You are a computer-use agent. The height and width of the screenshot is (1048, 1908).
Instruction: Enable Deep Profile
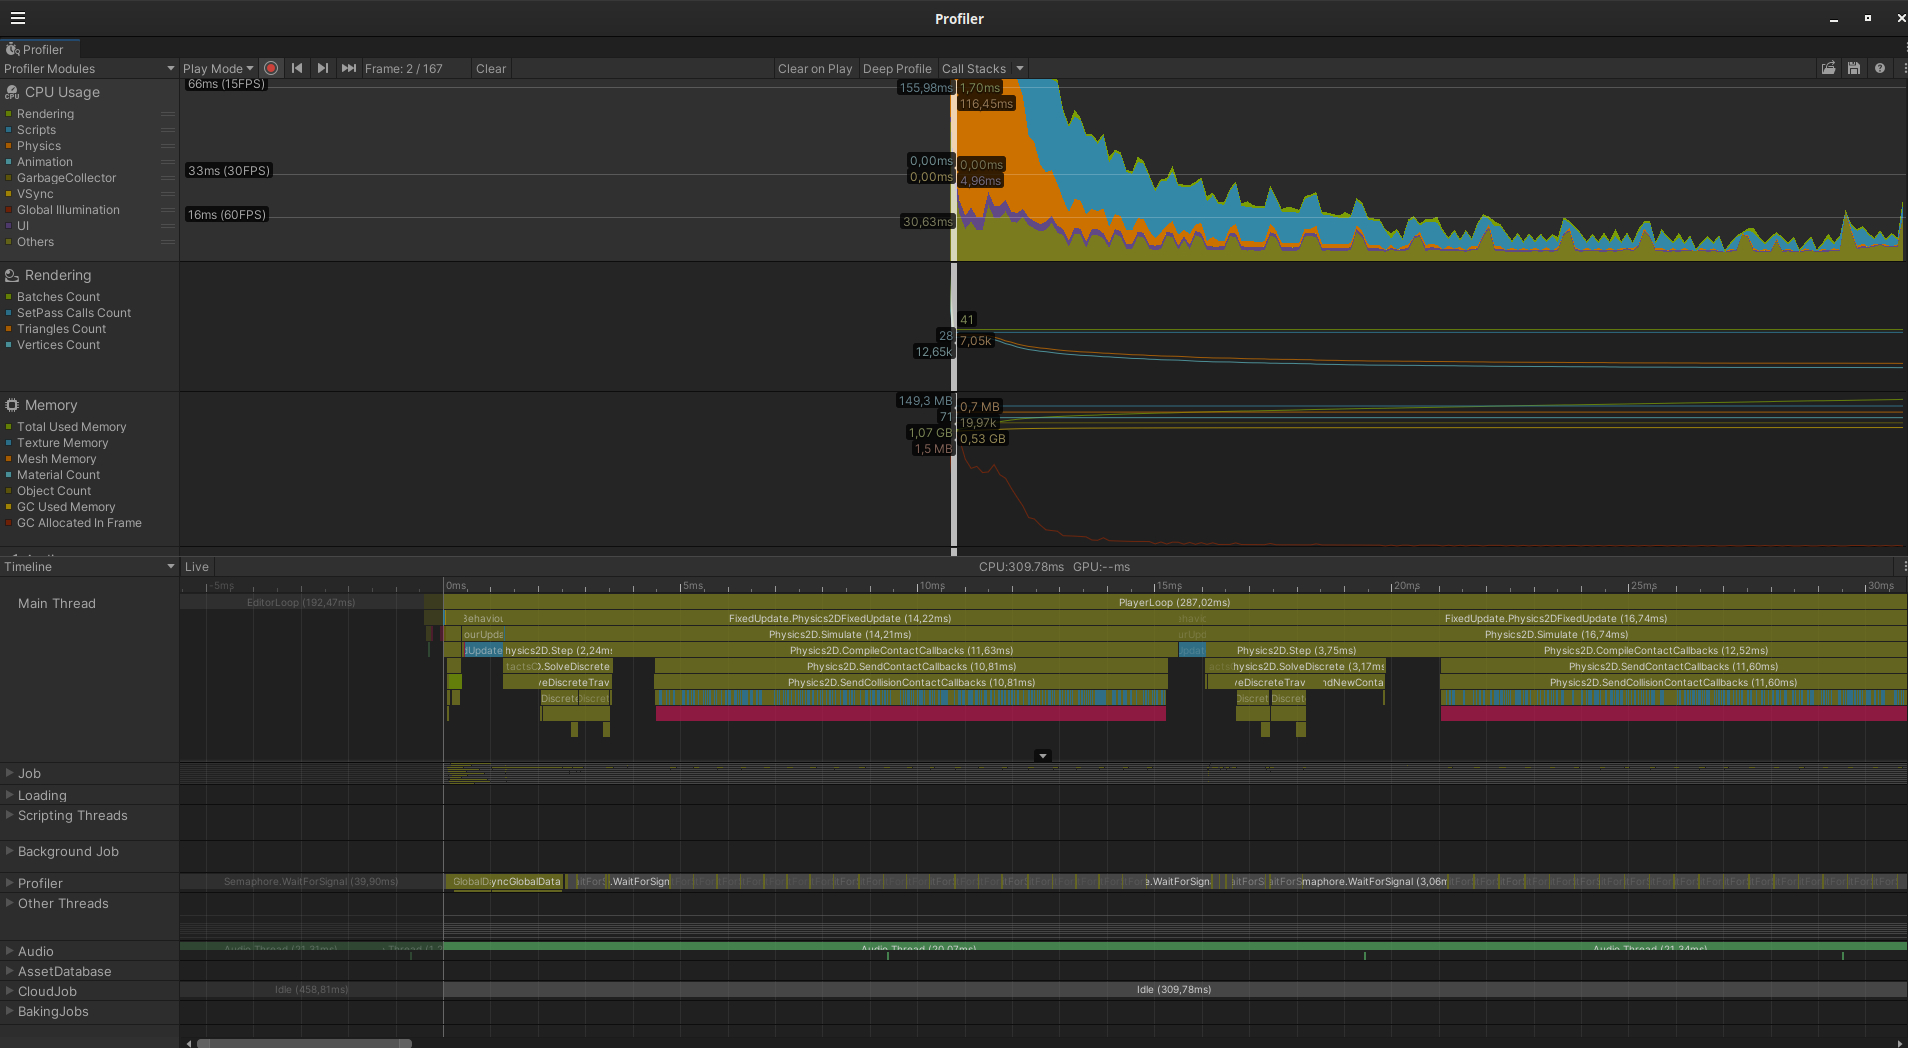[x=897, y=69]
